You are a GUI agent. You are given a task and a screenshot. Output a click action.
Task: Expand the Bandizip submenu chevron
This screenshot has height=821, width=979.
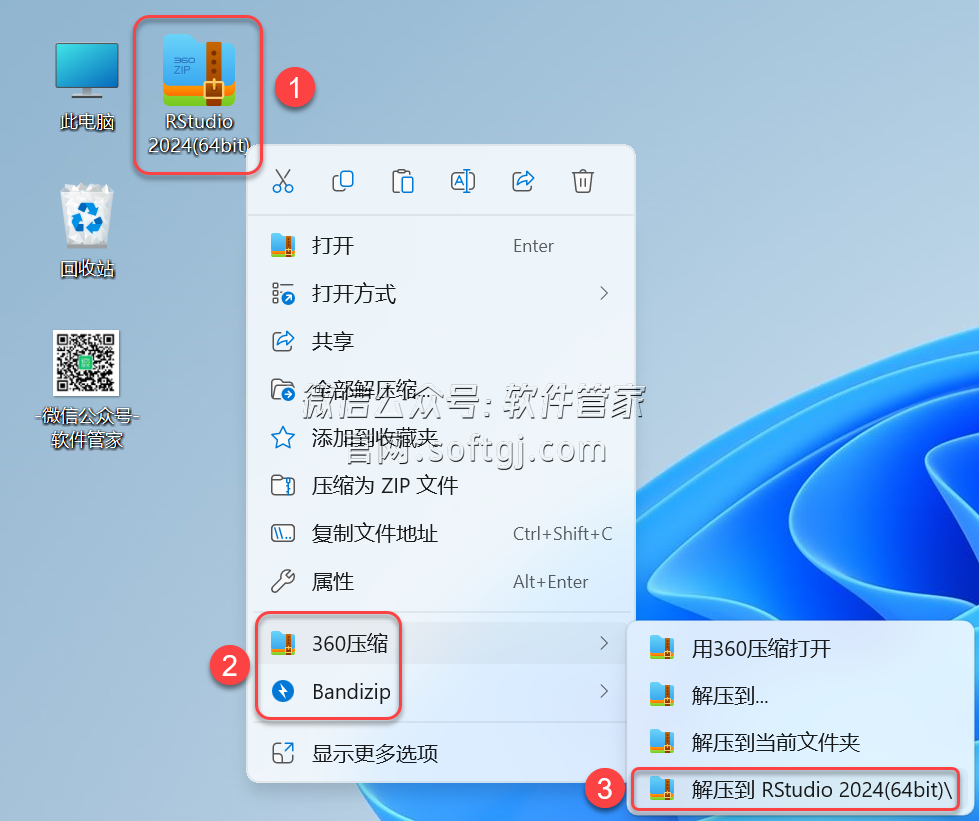pos(603,691)
